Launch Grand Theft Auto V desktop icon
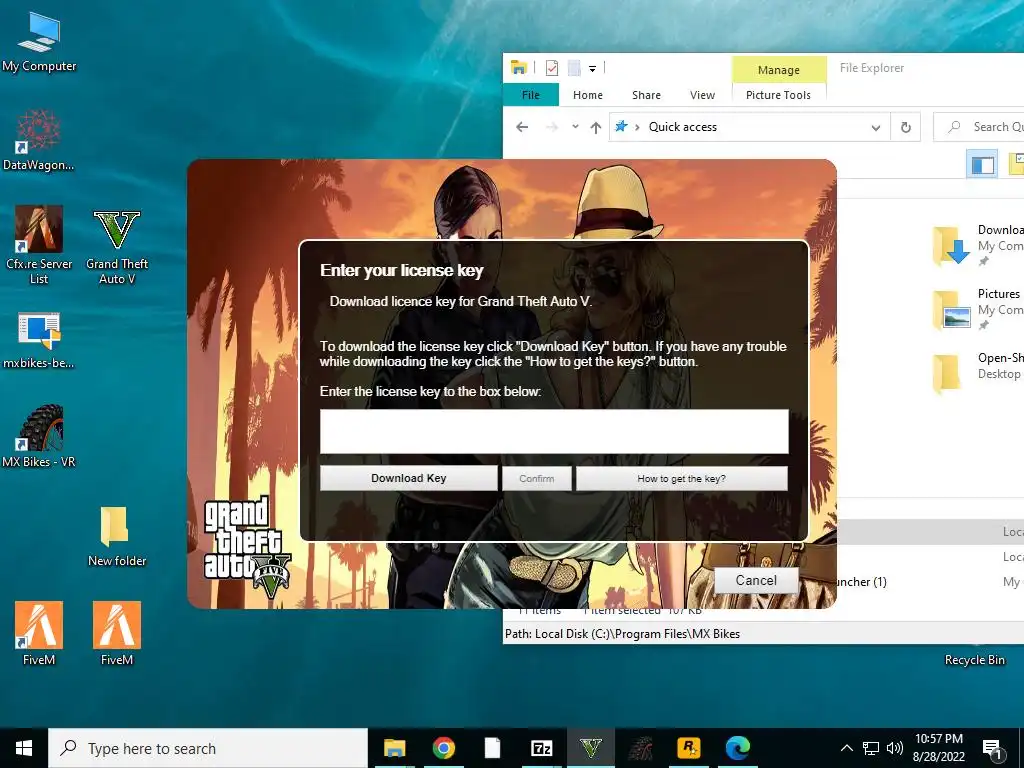Image resolution: width=1024 pixels, height=768 pixels. 117,248
